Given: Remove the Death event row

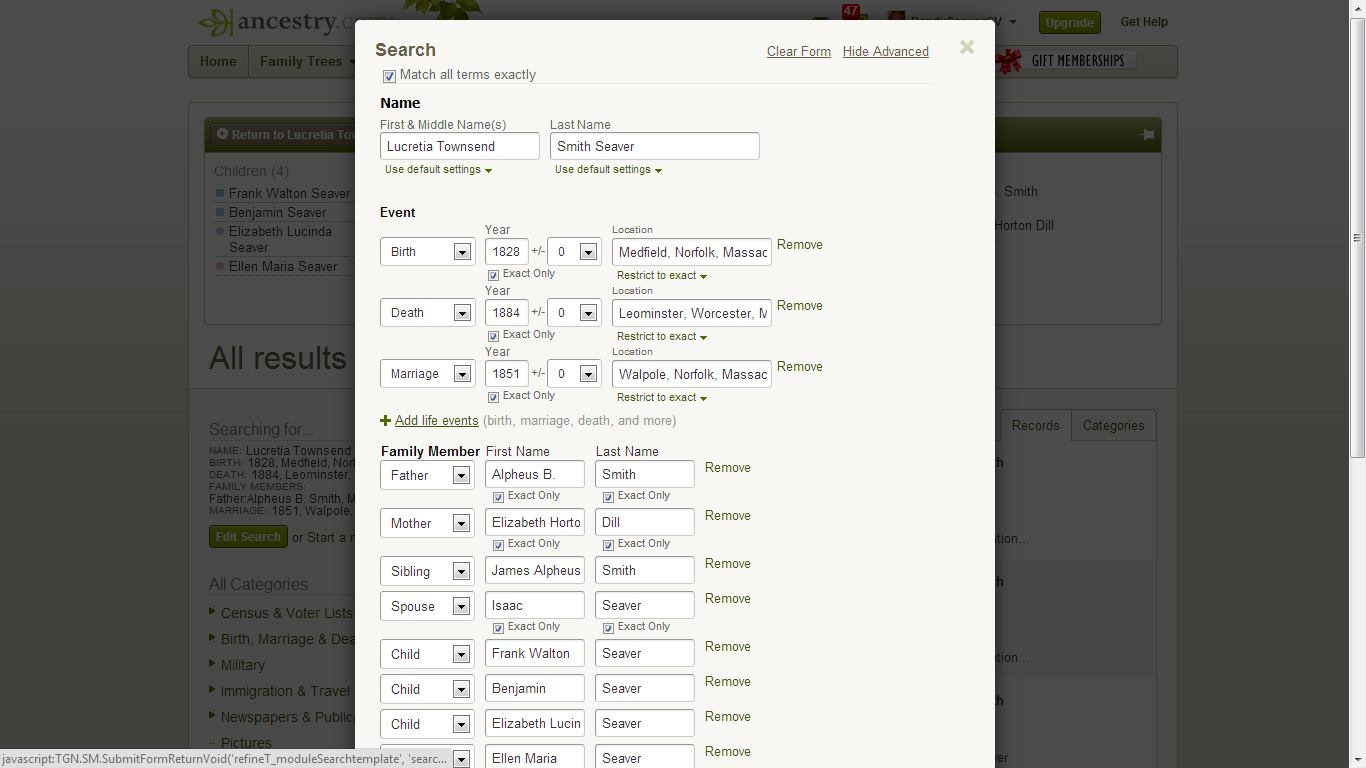Looking at the screenshot, I should tap(800, 306).
